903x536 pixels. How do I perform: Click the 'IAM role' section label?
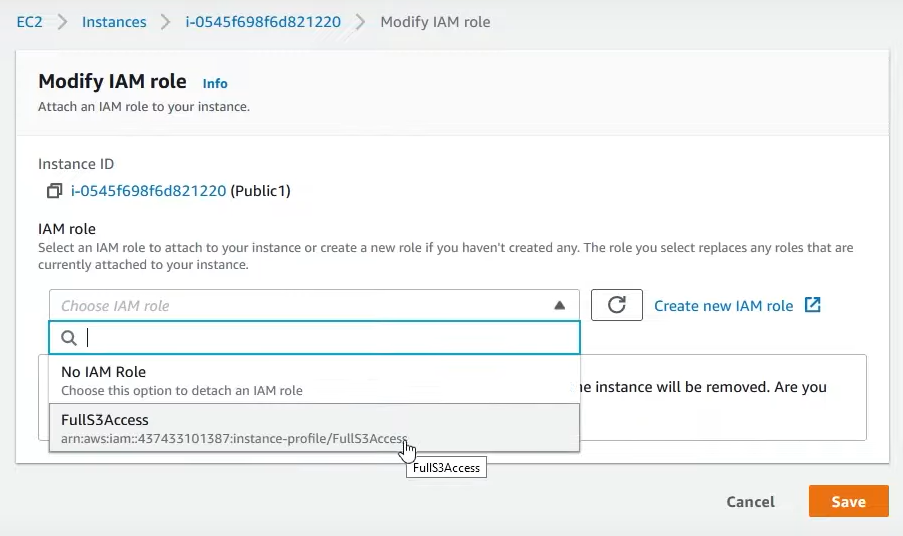pos(67,229)
